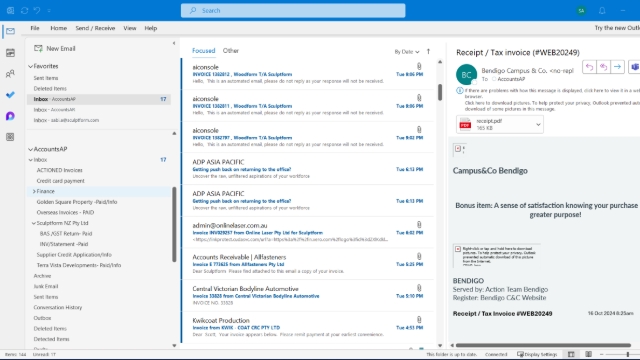Image resolution: width=640 pixels, height=360 pixels.
Task: Open the More Apps grid icon
Action: tap(10, 137)
